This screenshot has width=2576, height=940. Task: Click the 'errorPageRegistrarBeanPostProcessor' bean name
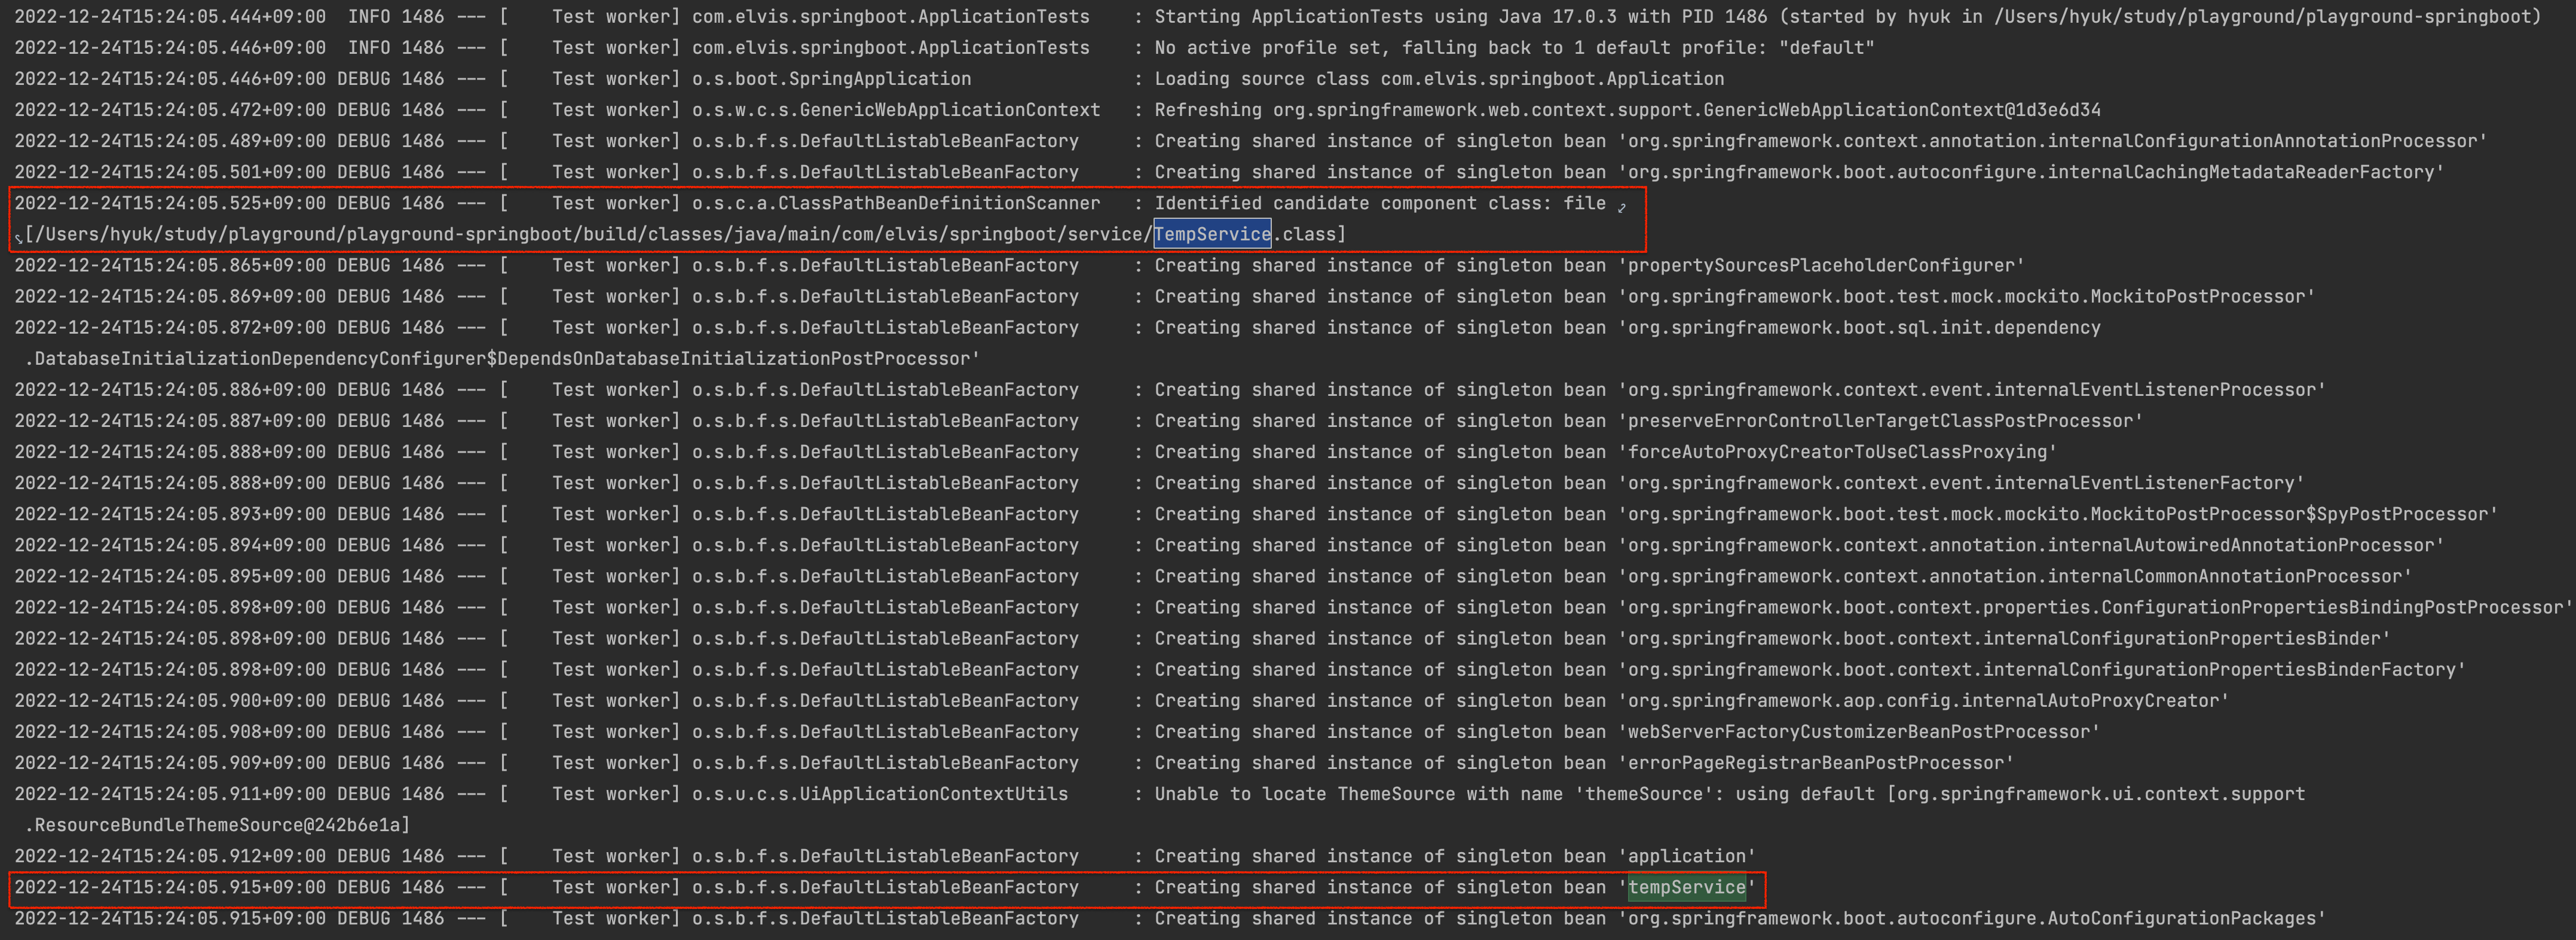[x=1816, y=763]
